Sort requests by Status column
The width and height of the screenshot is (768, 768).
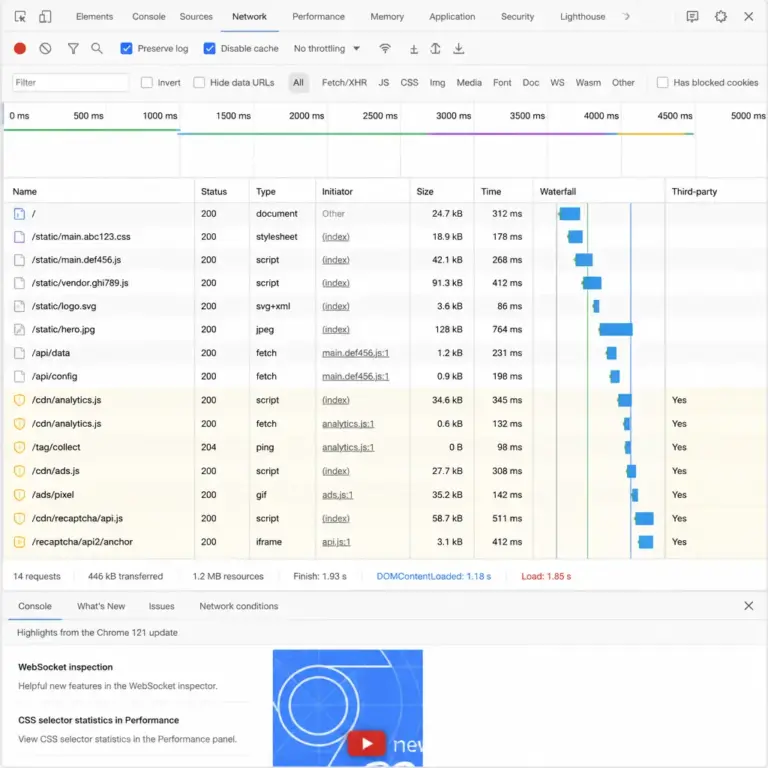(x=222, y=192)
